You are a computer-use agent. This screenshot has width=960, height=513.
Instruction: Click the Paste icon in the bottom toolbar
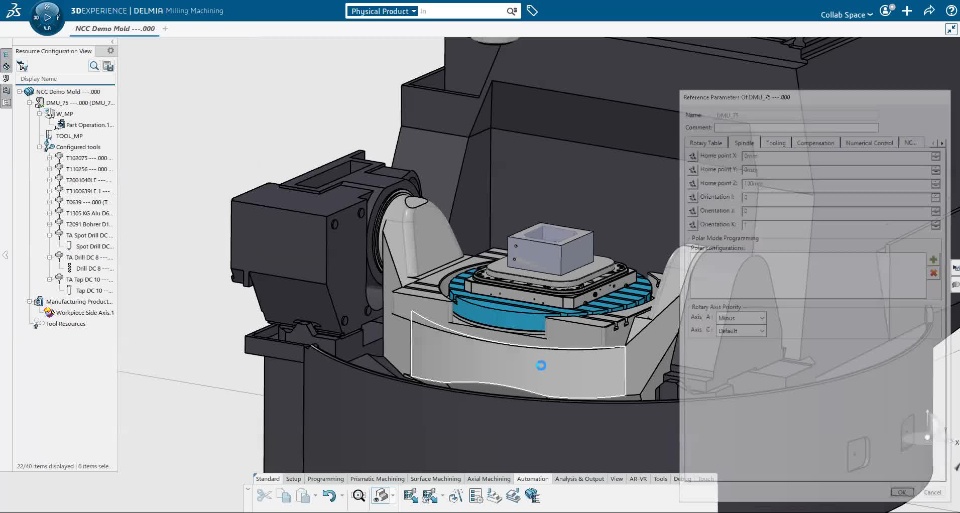click(x=303, y=495)
